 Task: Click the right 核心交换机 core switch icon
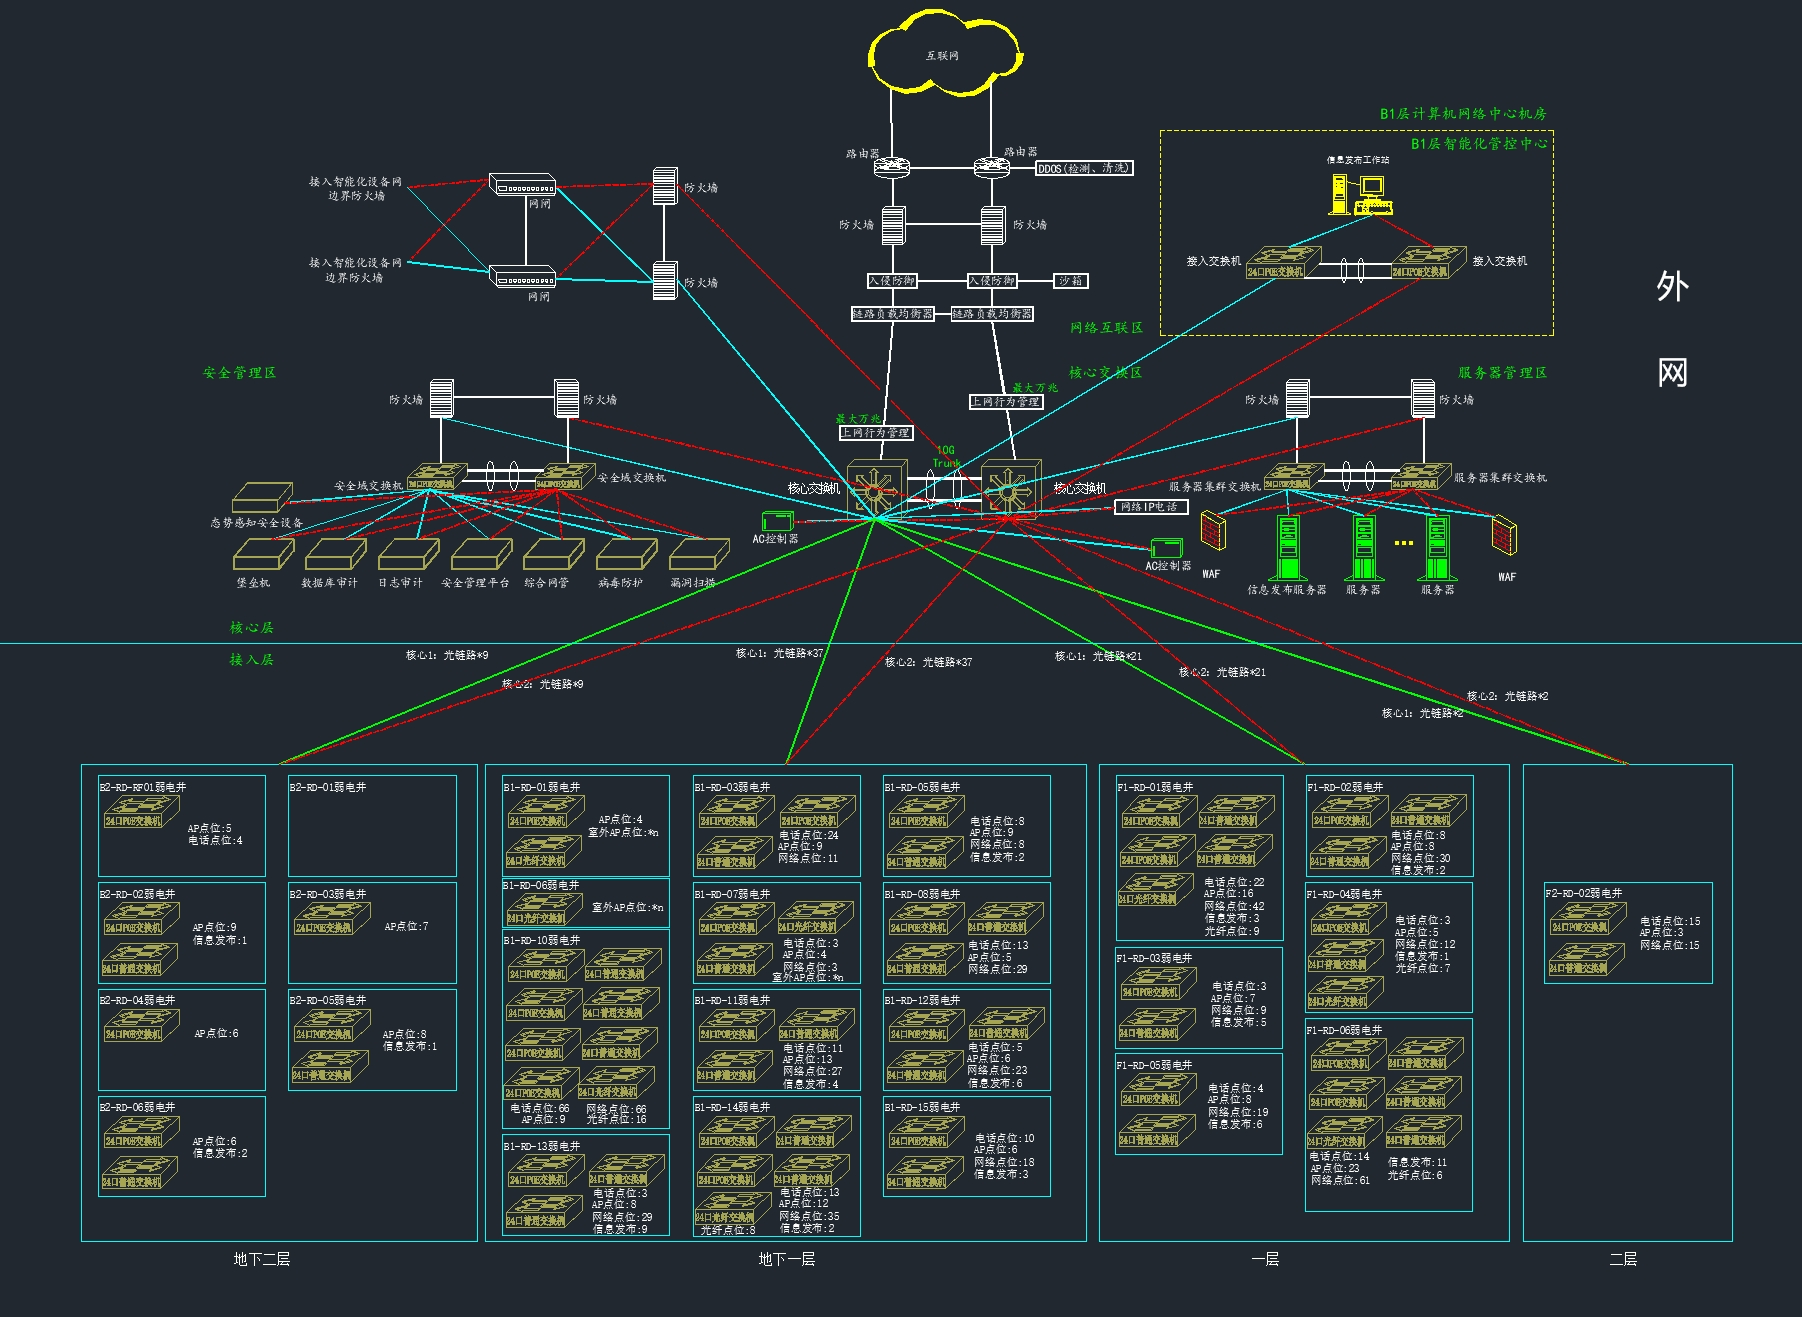pos(1010,489)
